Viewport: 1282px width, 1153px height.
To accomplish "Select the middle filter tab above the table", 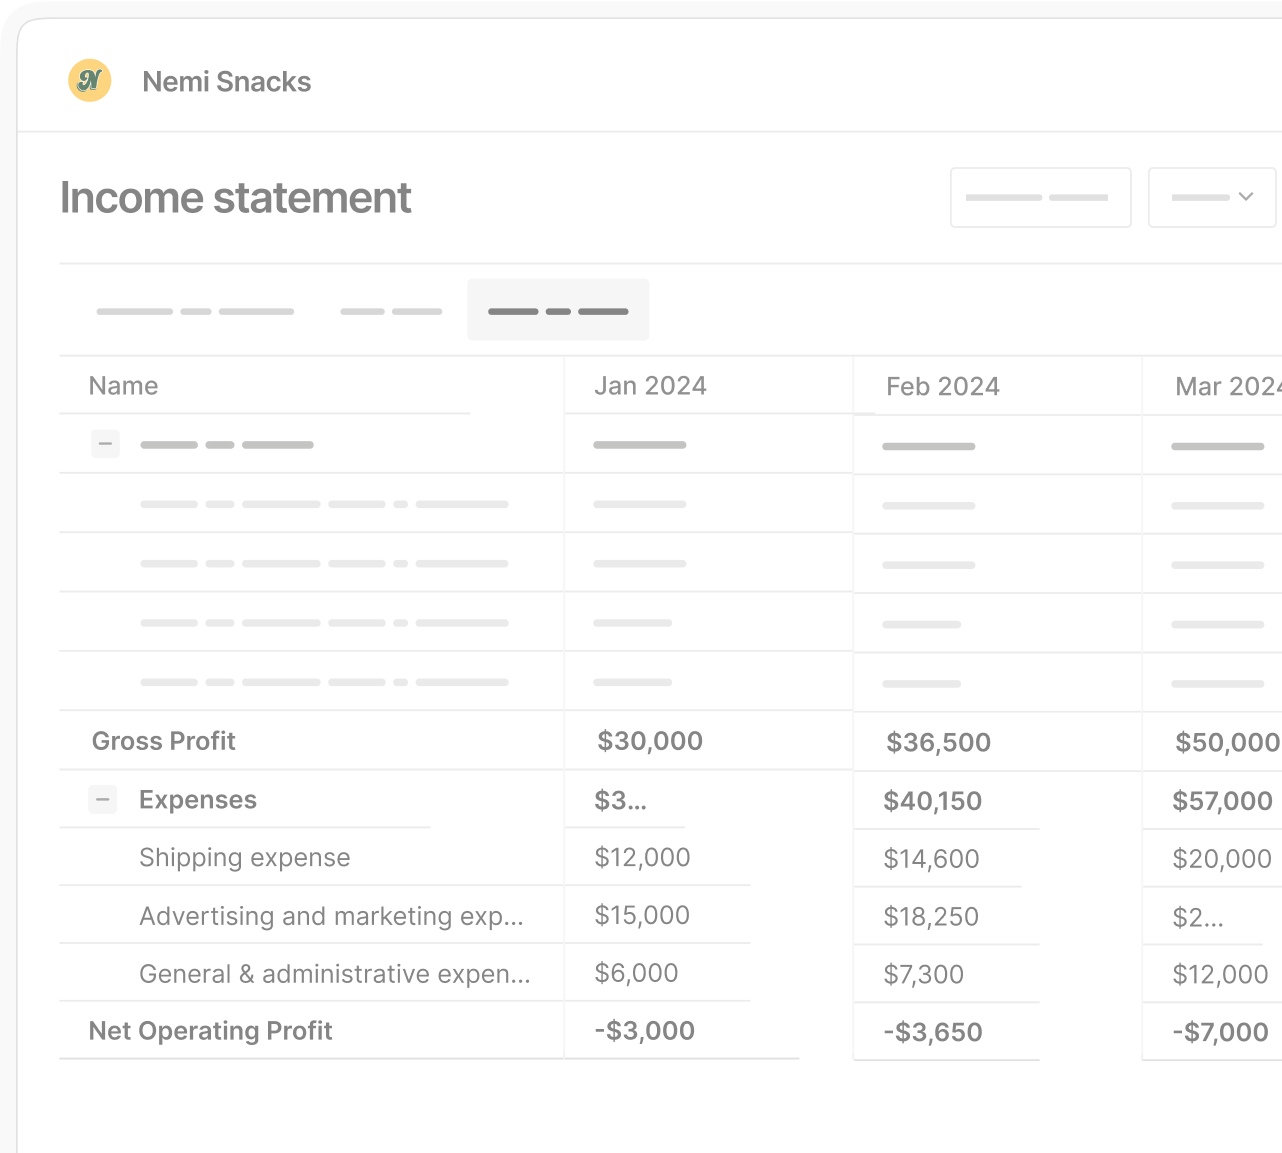I will coord(390,310).
